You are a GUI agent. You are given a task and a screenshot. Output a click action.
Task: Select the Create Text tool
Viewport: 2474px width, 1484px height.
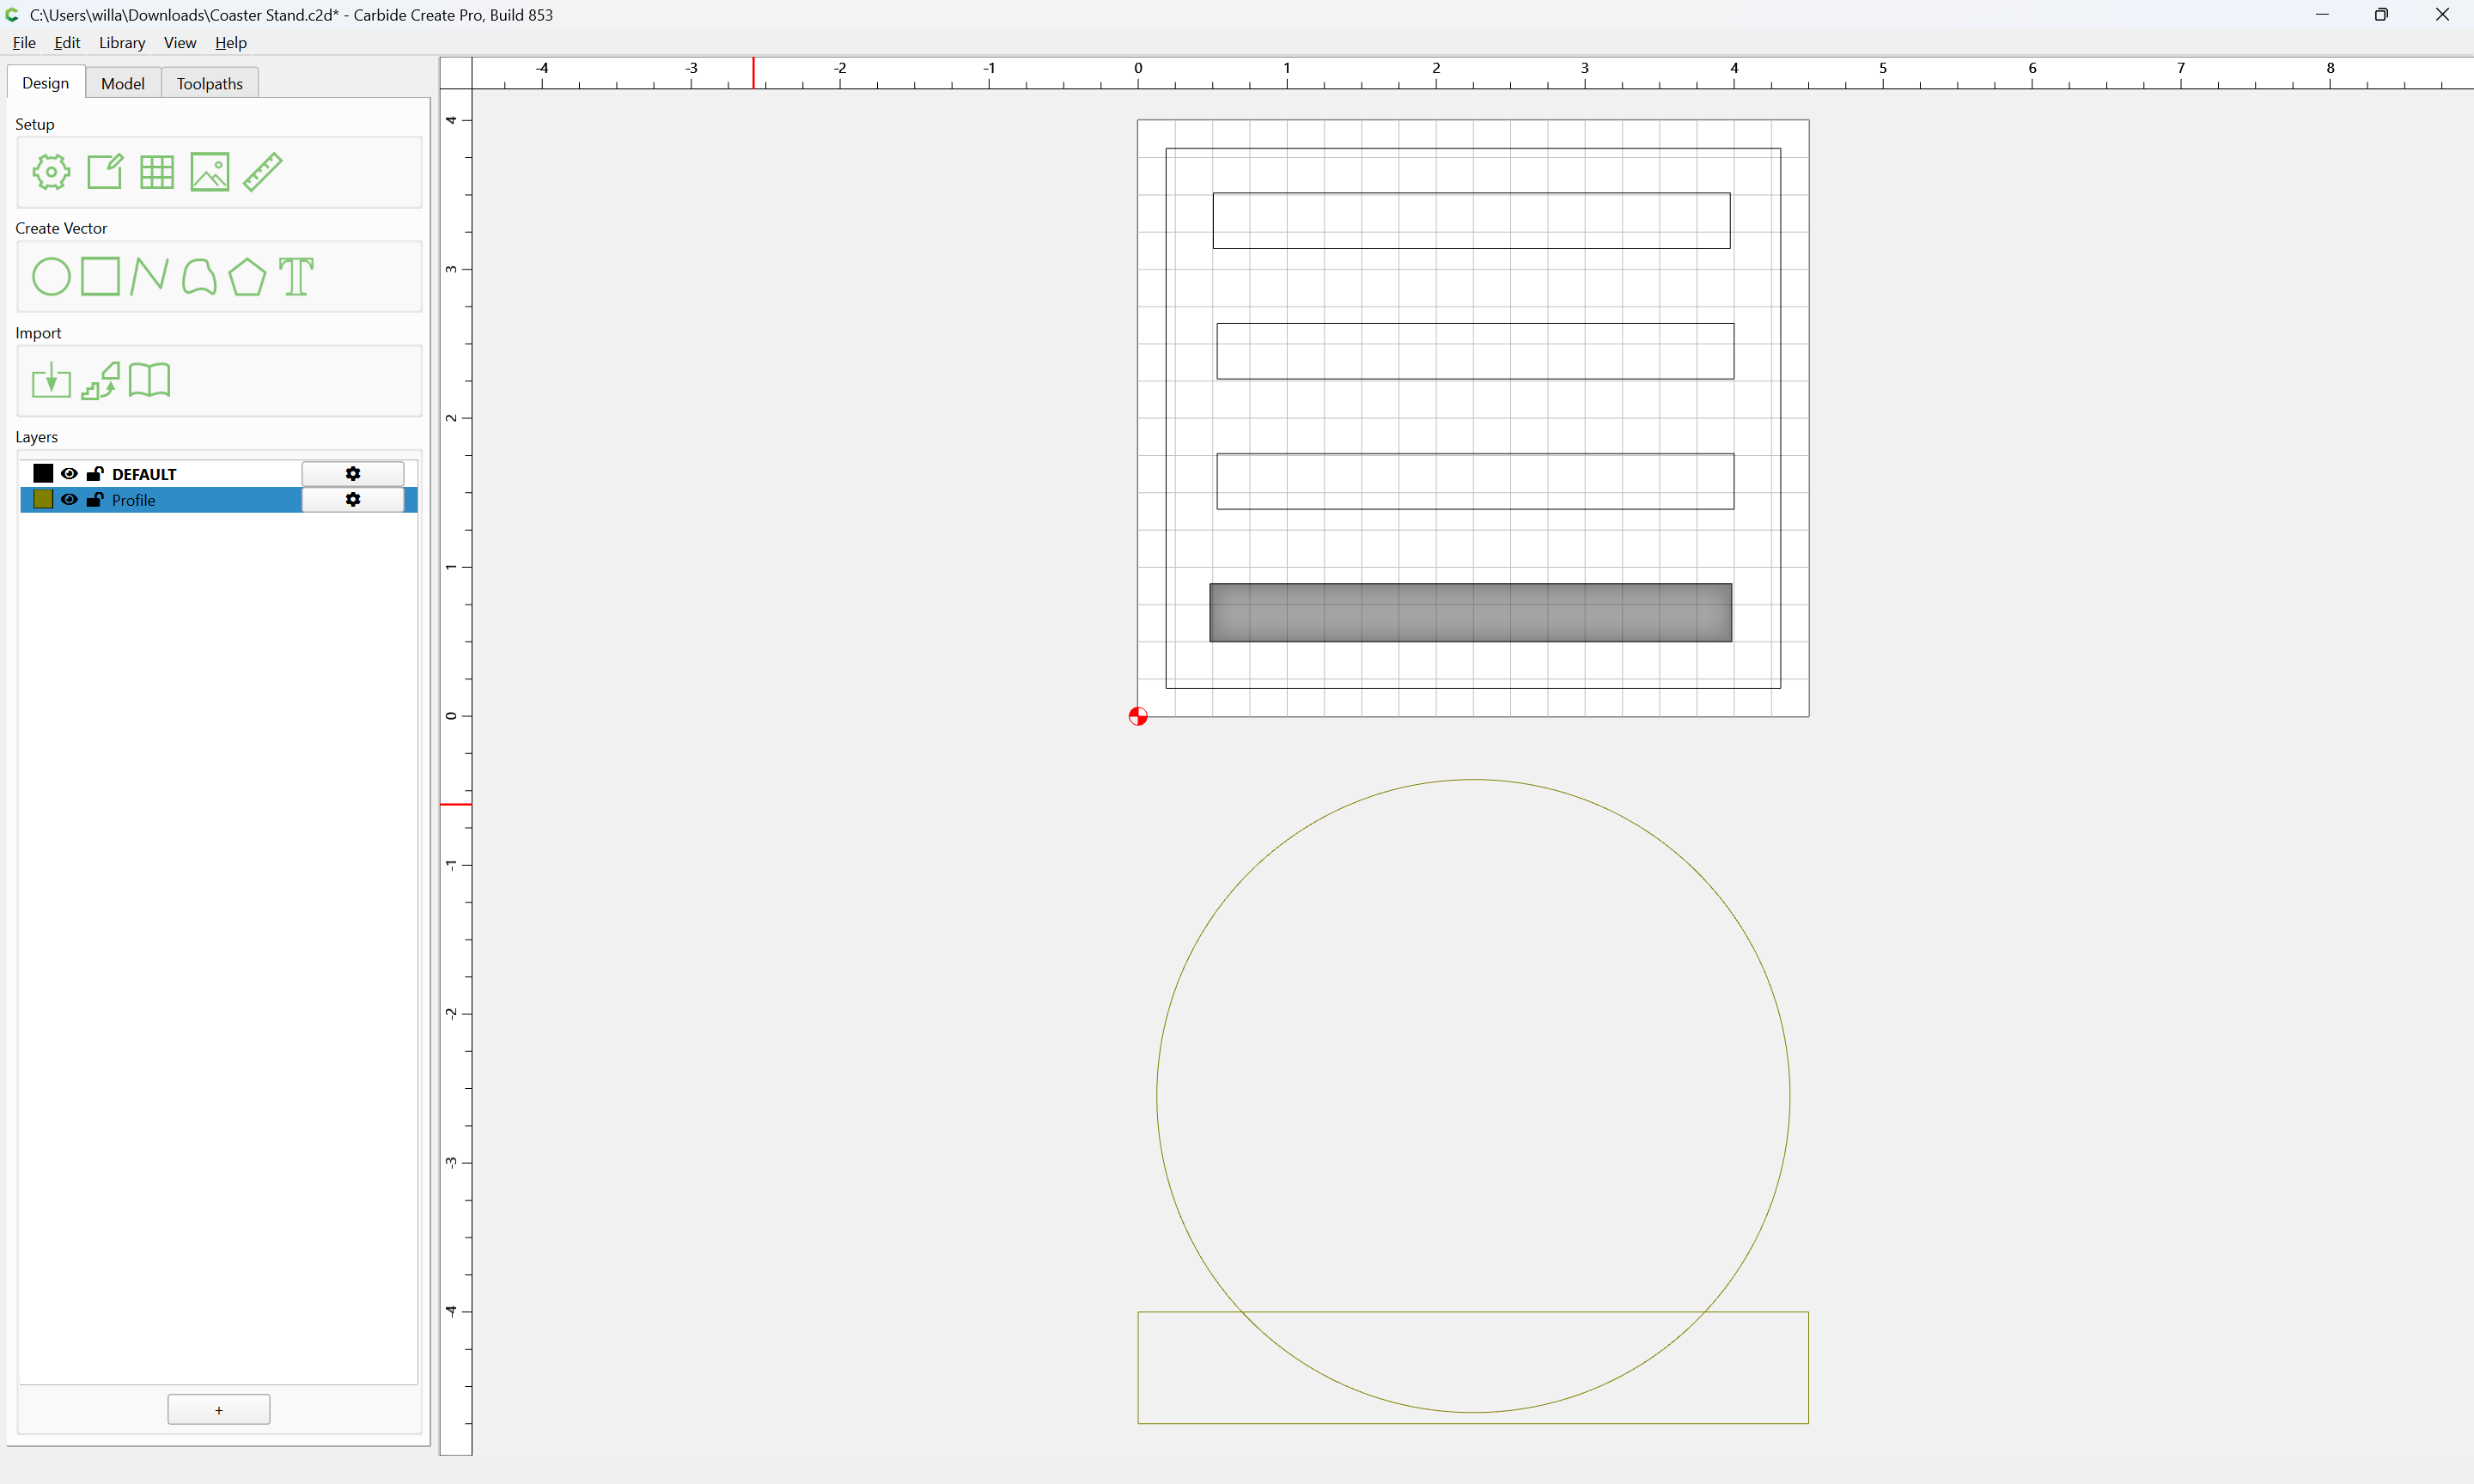pyautogui.click(x=296, y=277)
